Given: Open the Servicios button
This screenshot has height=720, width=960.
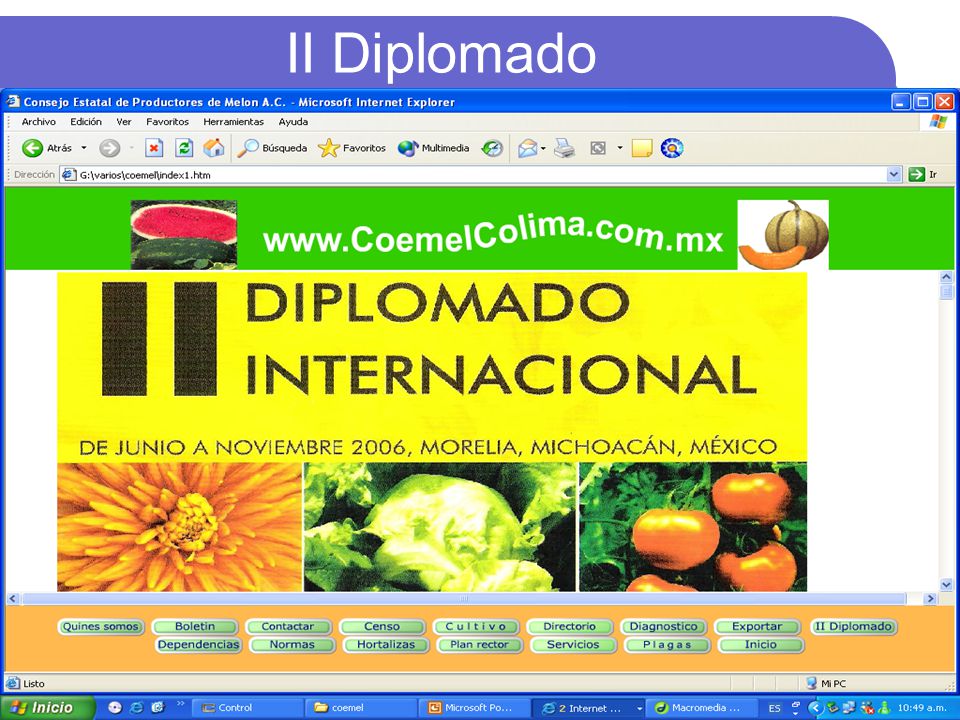Looking at the screenshot, I should 573,645.
